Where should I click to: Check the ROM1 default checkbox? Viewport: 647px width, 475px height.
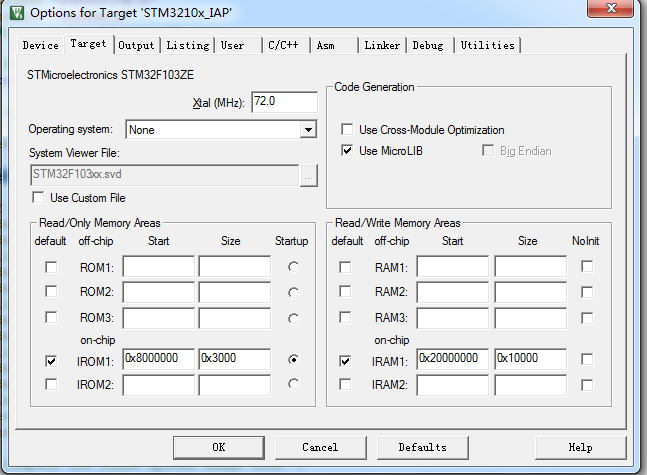pos(51,267)
